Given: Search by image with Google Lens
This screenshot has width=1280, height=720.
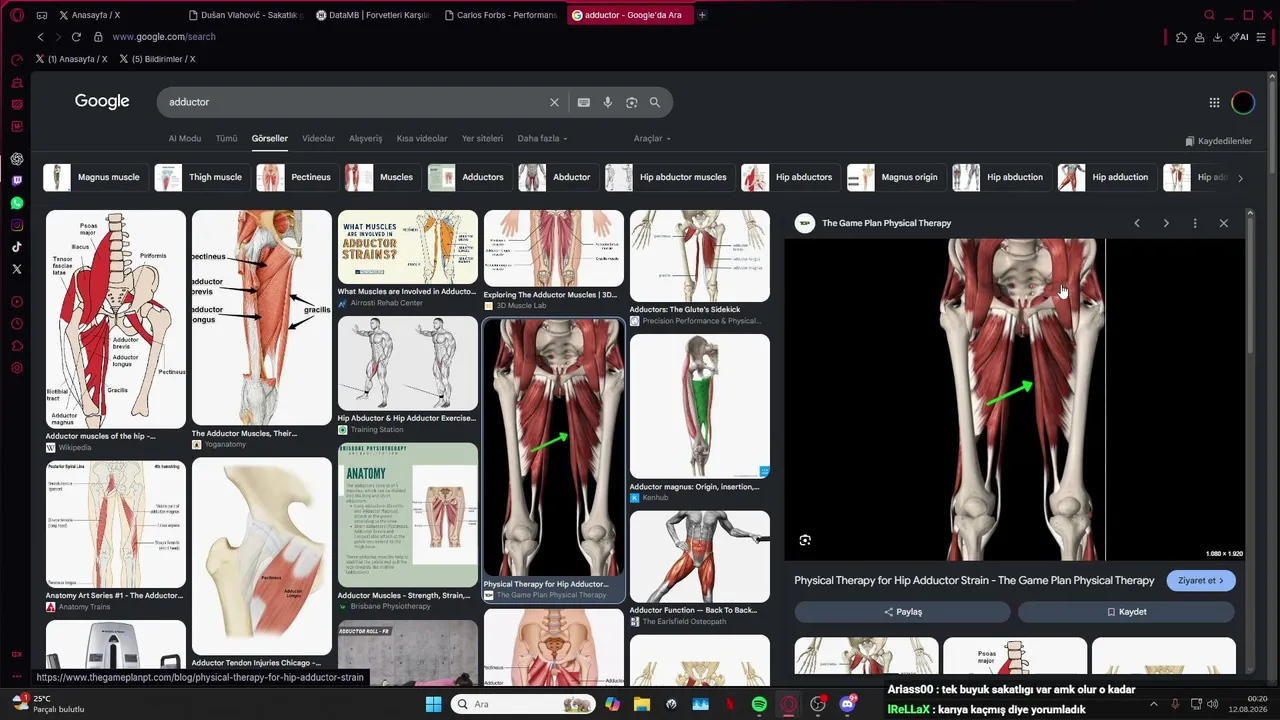Looking at the screenshot, I should (x=631, y=102).
